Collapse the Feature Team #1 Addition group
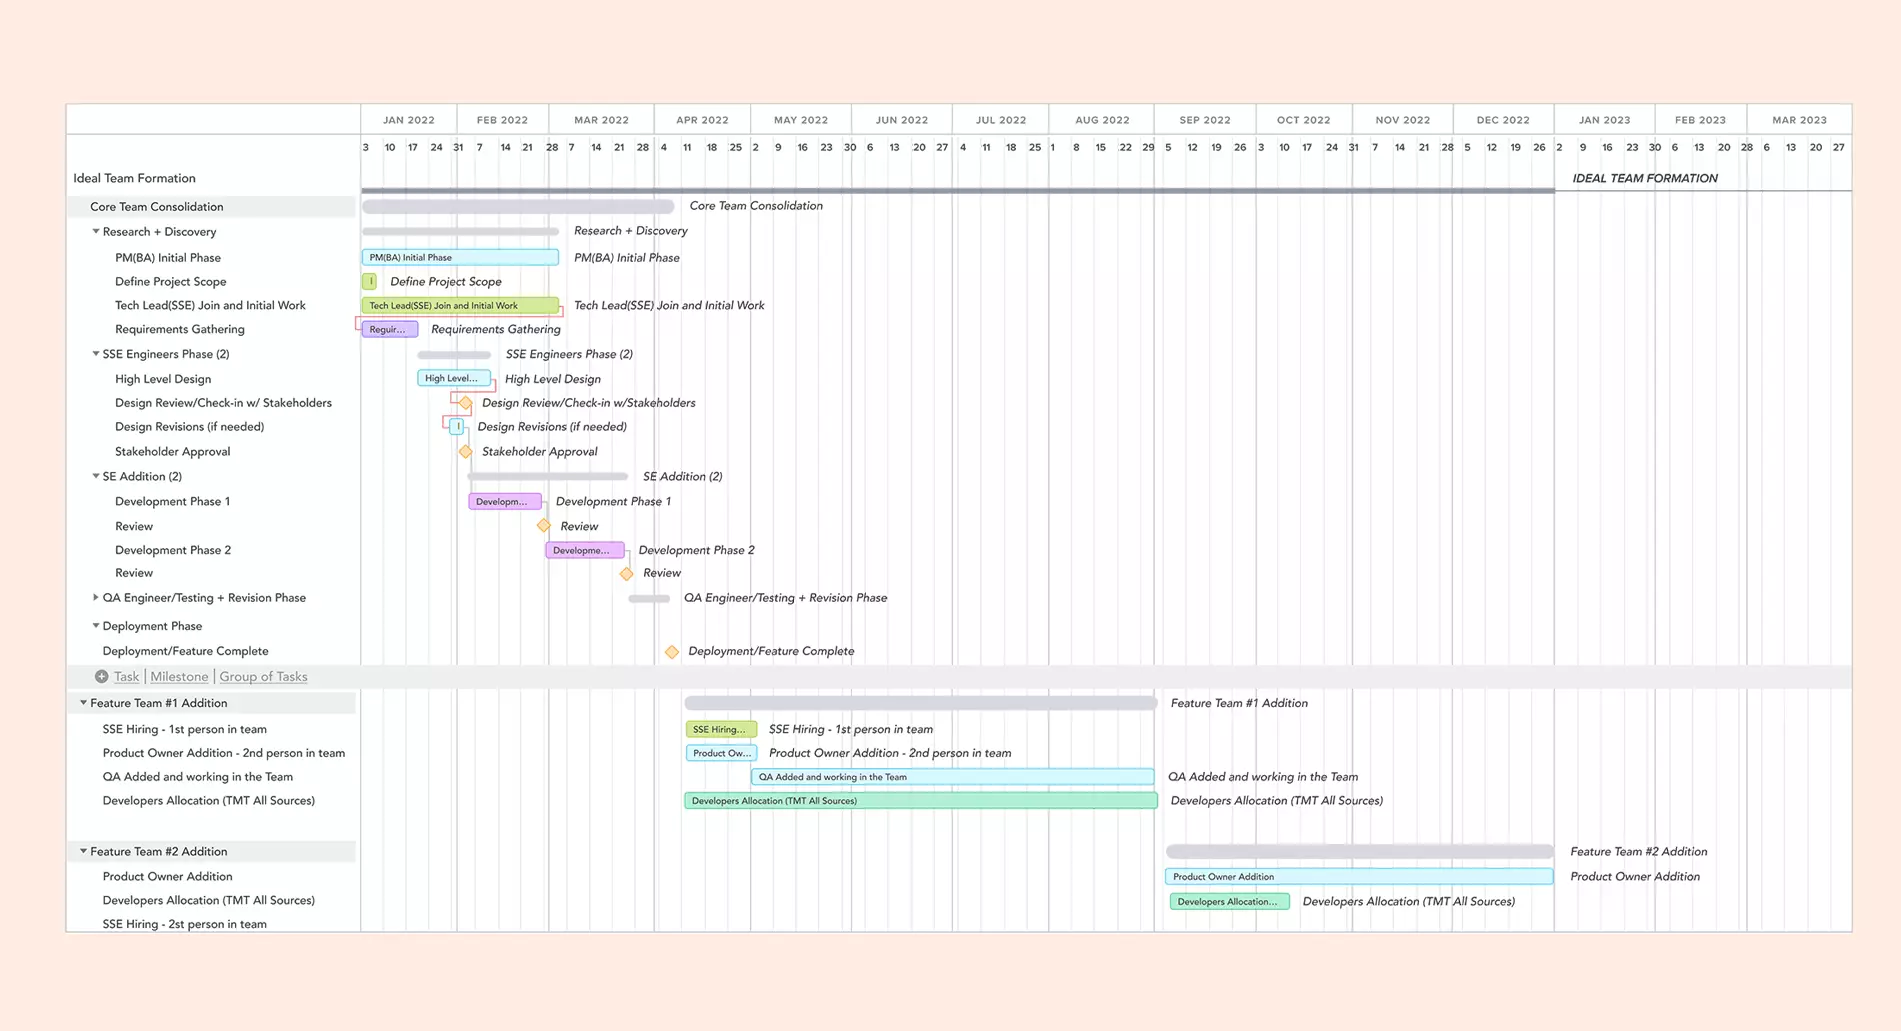This screenshot has height=1031, width=1901. coord(83,703)
